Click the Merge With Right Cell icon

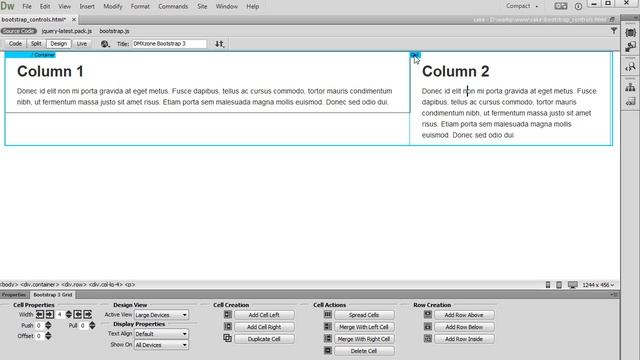click(x=328, y=338)
